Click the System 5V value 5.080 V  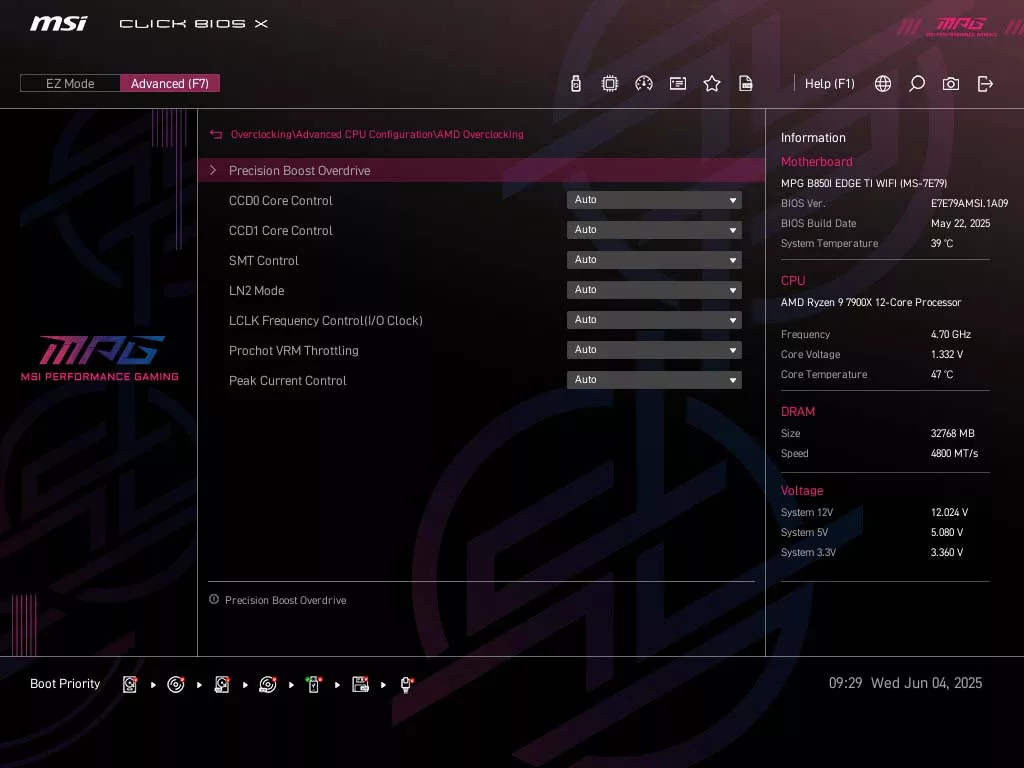(946, 532)
